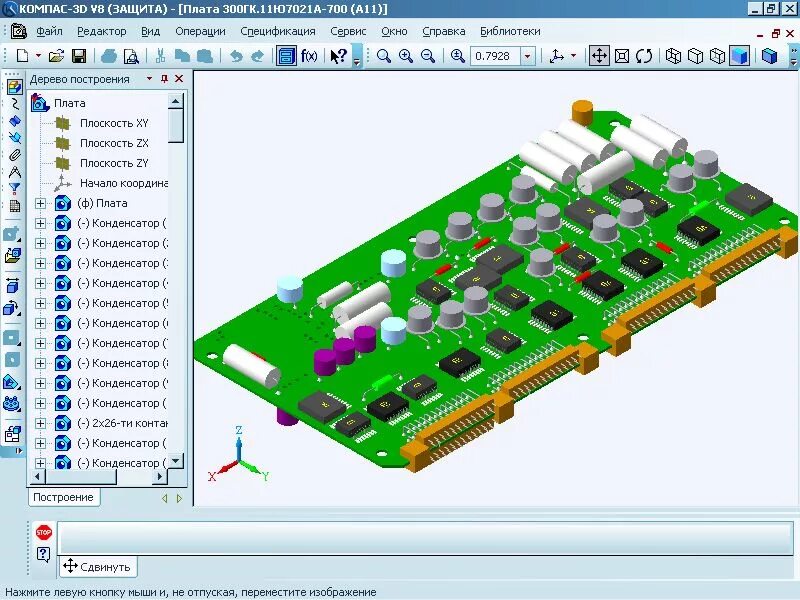800x600 pixels.
Task: Open the Редактор menu
Action: coord(102,31)
